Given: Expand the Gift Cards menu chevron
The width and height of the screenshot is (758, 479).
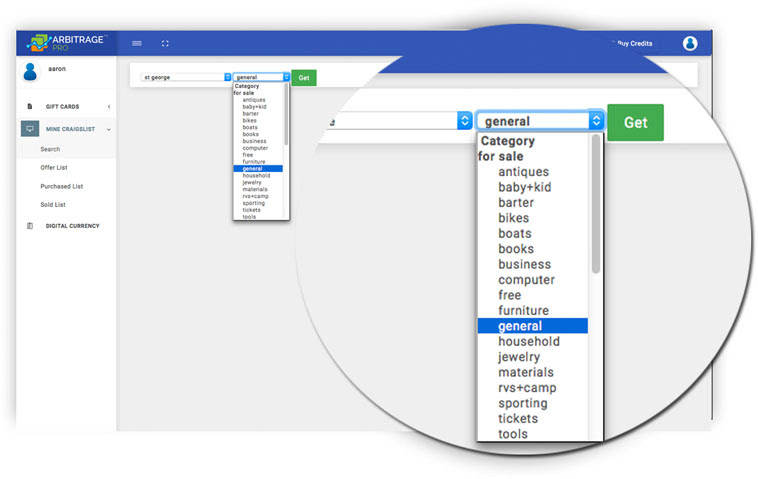Looking at the screenshot, I should pos(109,106).
